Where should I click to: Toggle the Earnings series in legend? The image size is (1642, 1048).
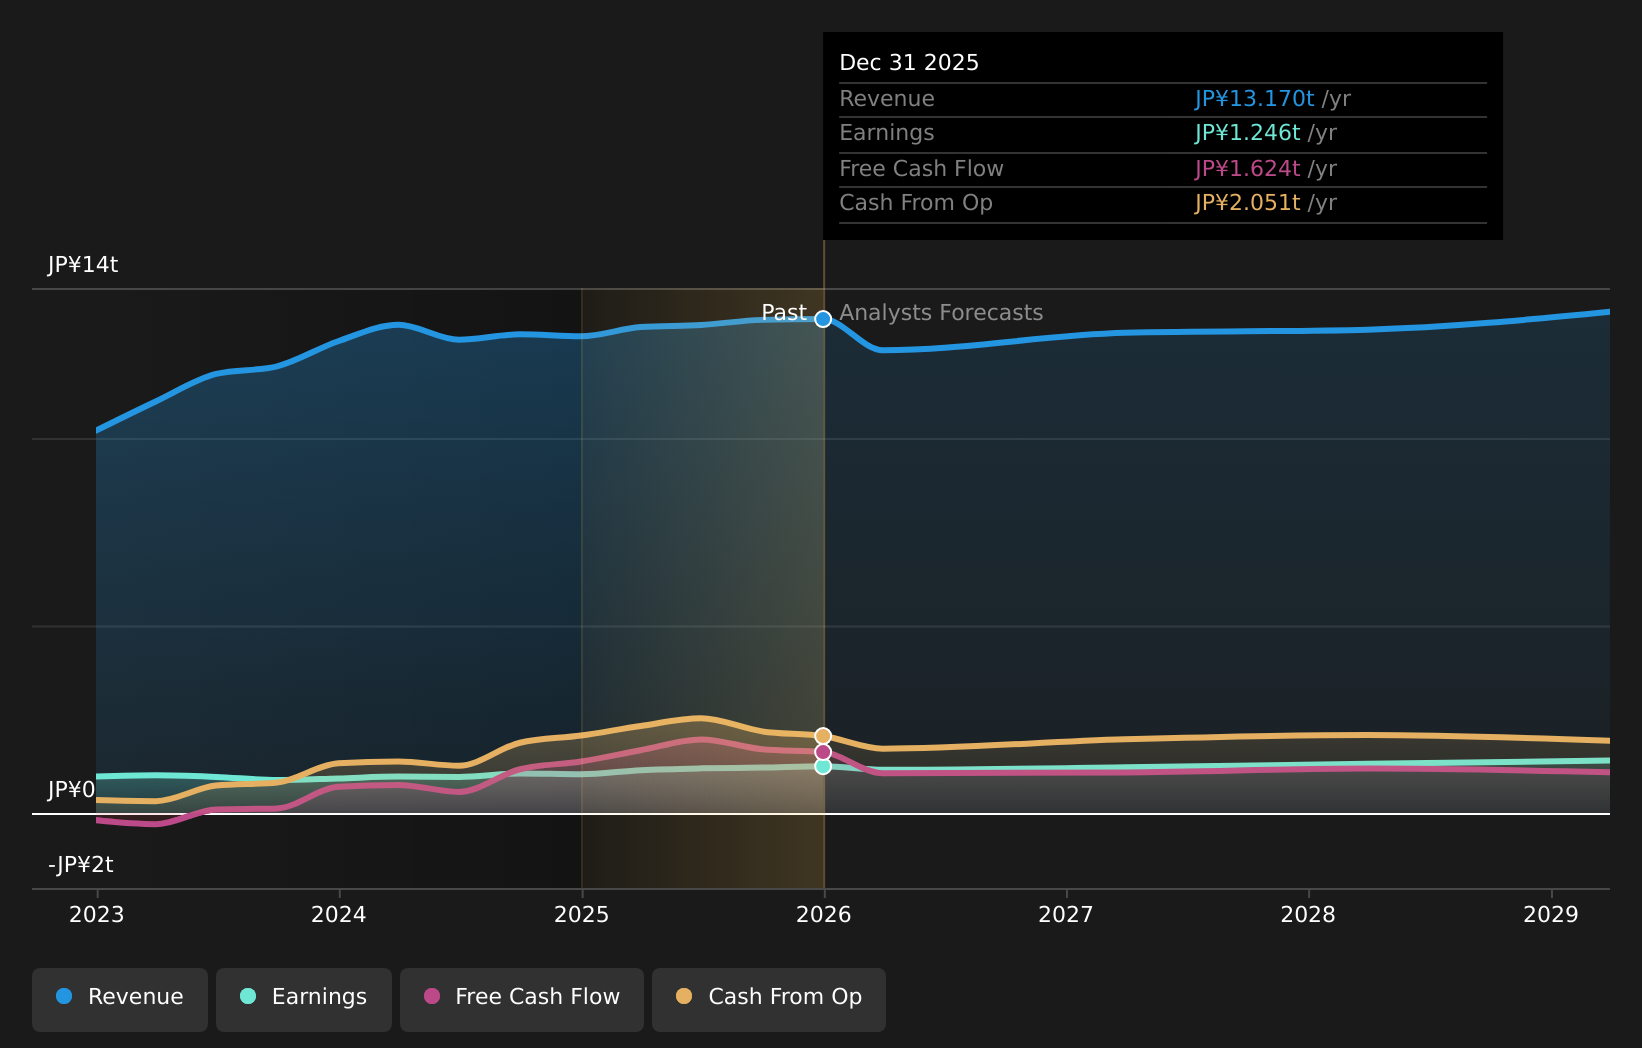304,999
